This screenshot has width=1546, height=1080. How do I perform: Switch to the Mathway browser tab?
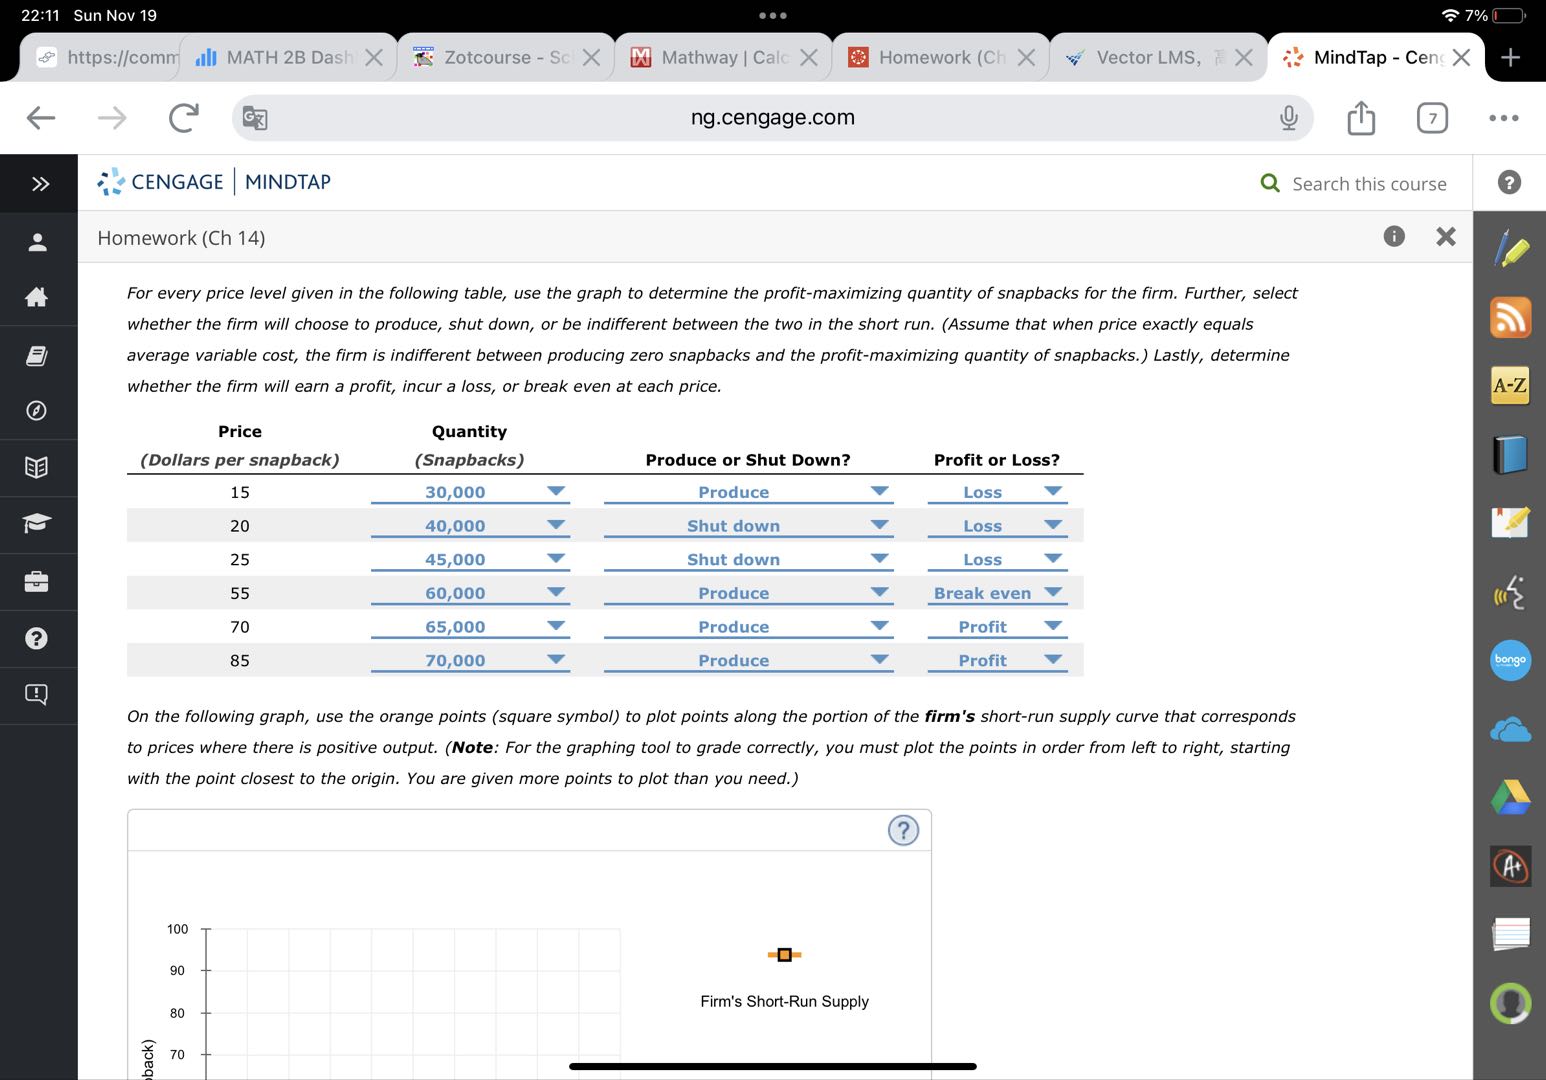720,57
